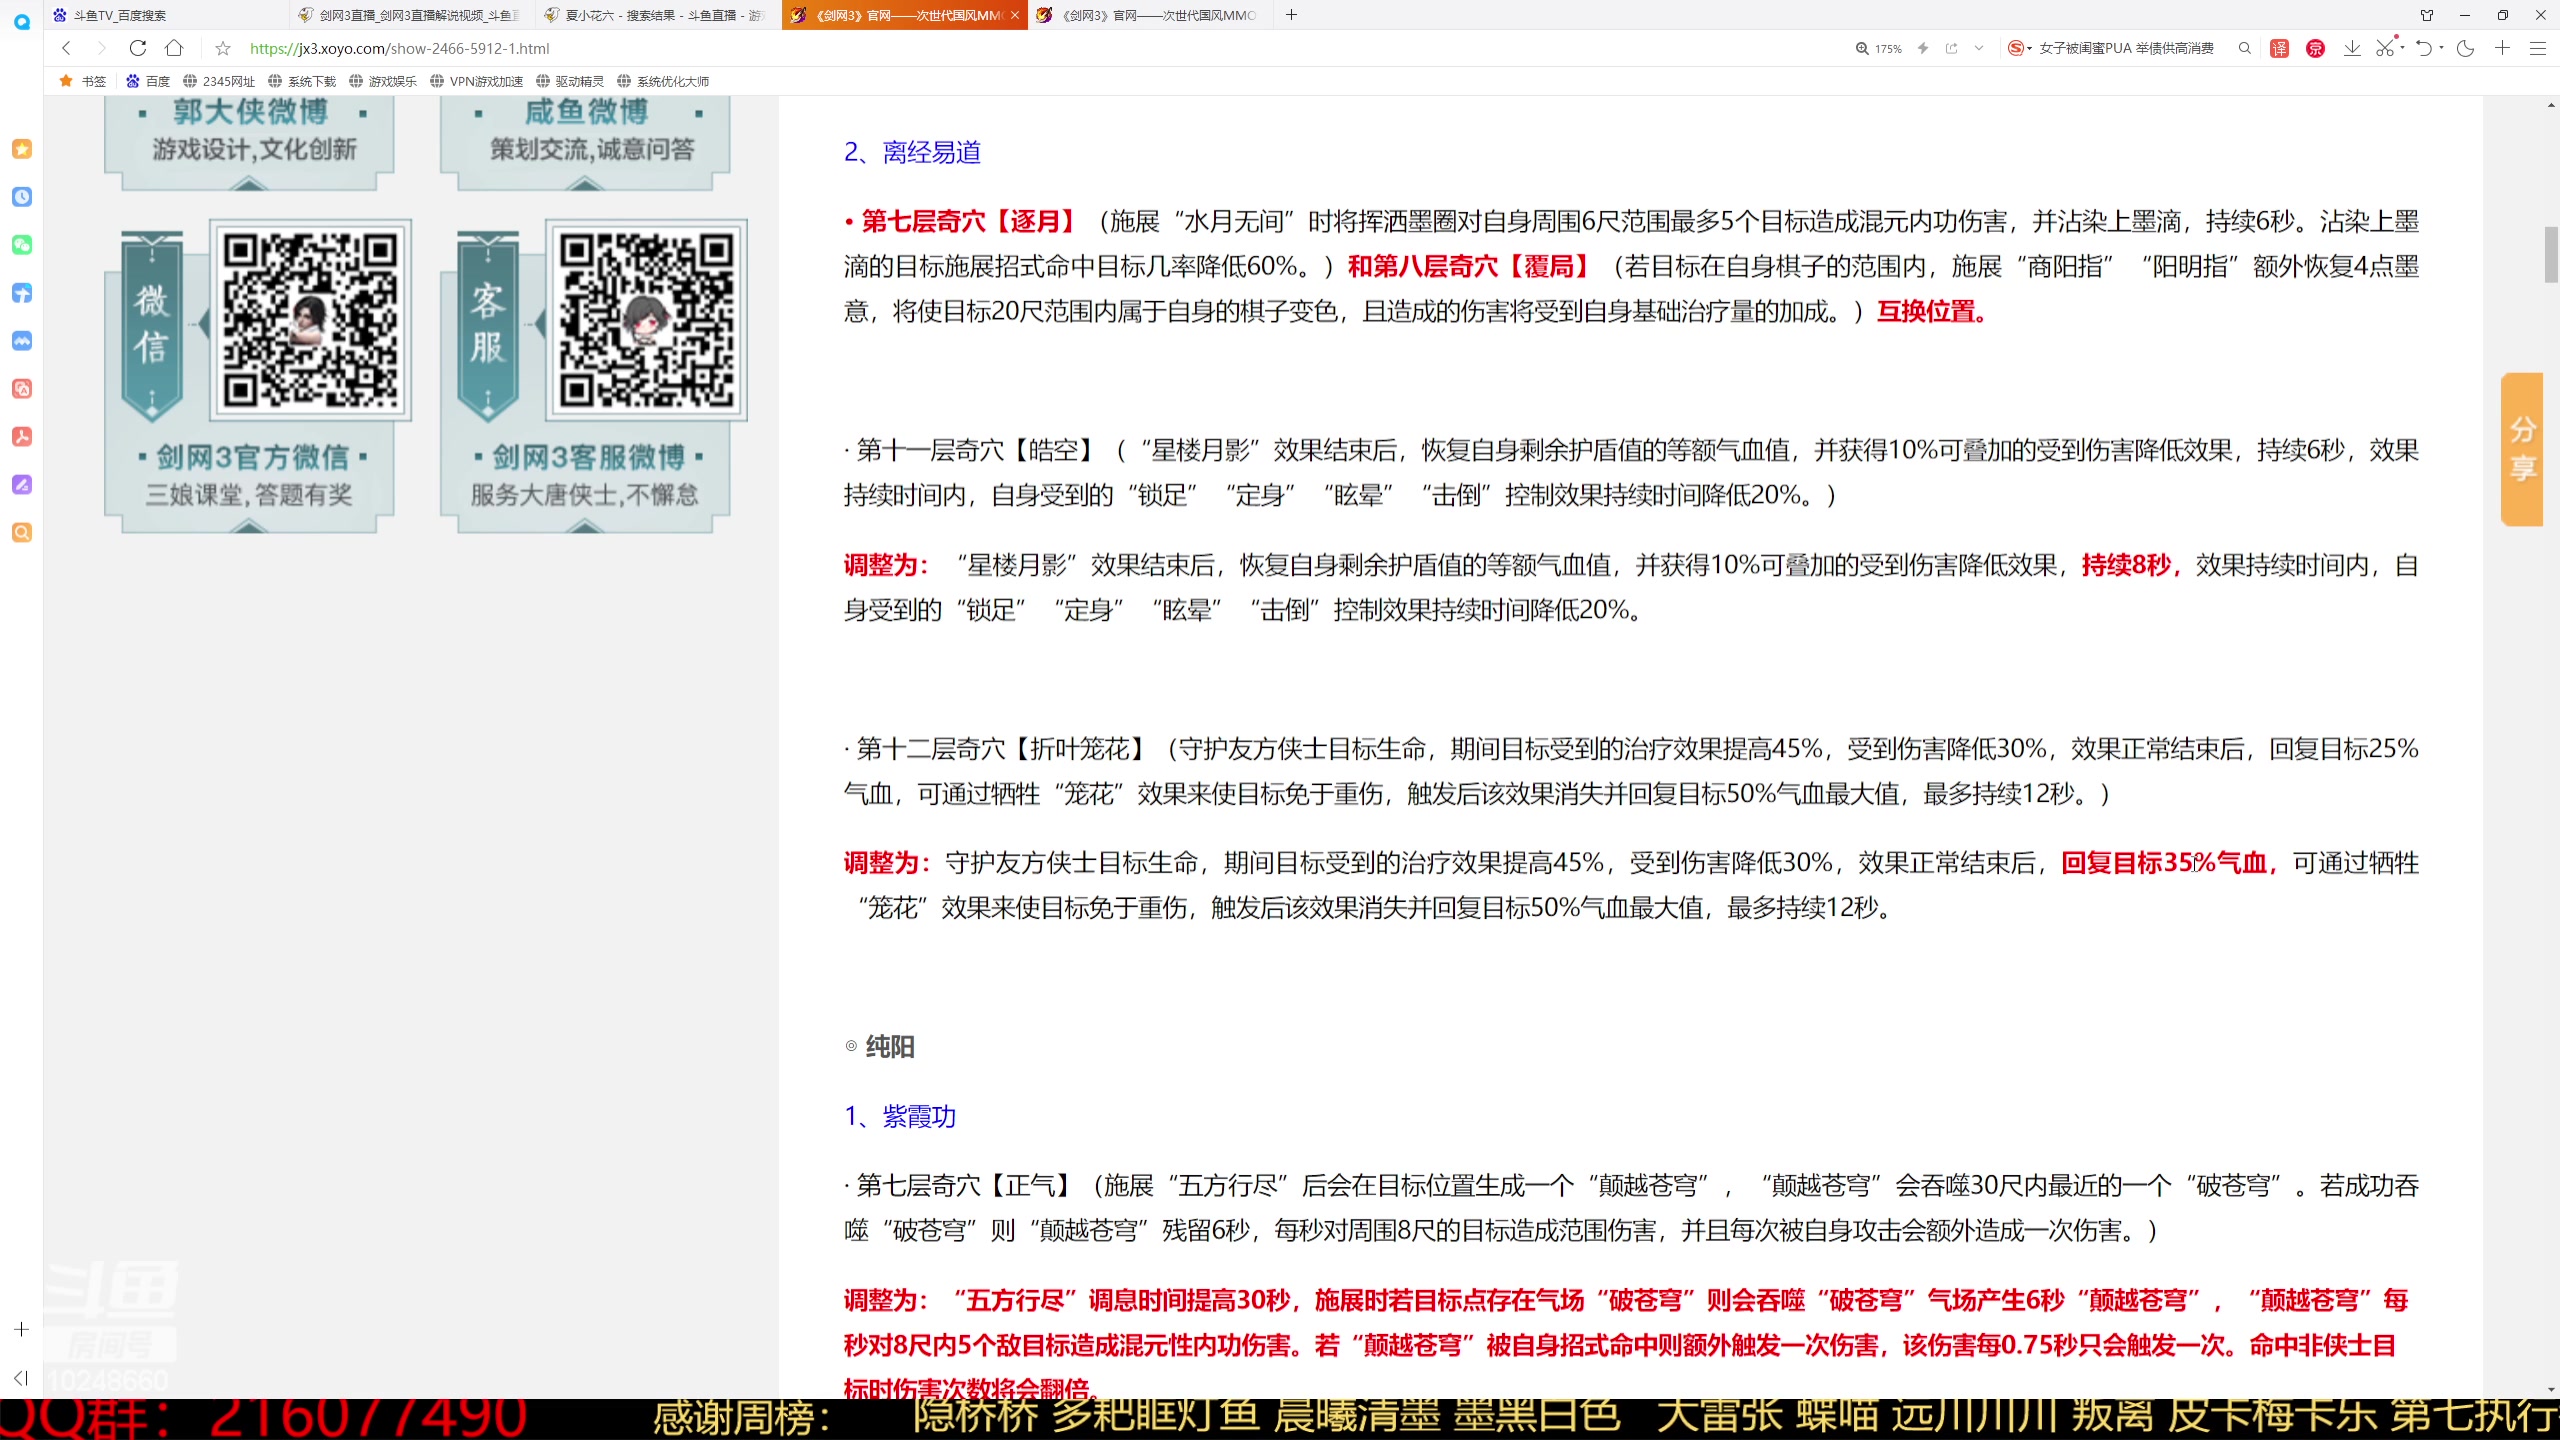Click the 紫霞功 section heading
The image size is (2560, 1440).
click(900, 1117)
